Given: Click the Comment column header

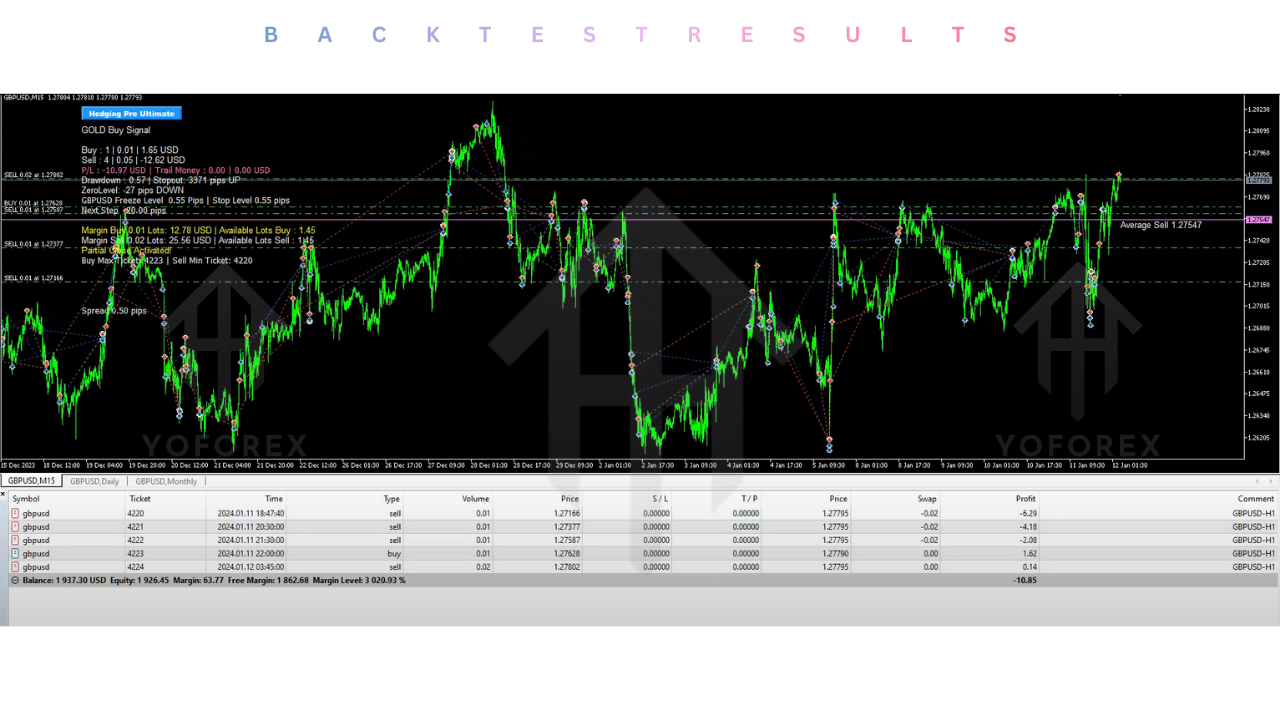Looking at the screenshot, I should [x=1255, y=498].
